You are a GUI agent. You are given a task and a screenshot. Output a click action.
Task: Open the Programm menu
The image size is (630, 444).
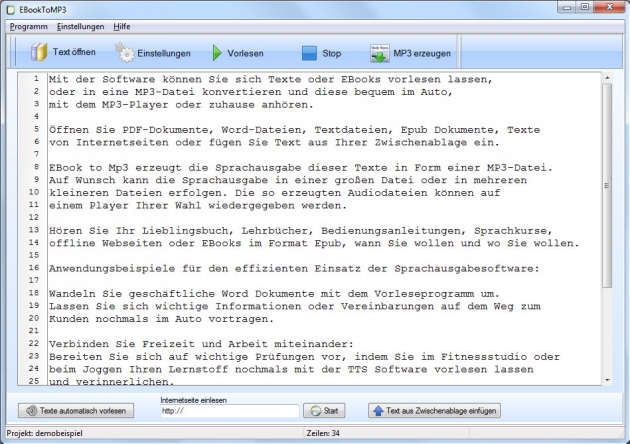pos(27,25)
